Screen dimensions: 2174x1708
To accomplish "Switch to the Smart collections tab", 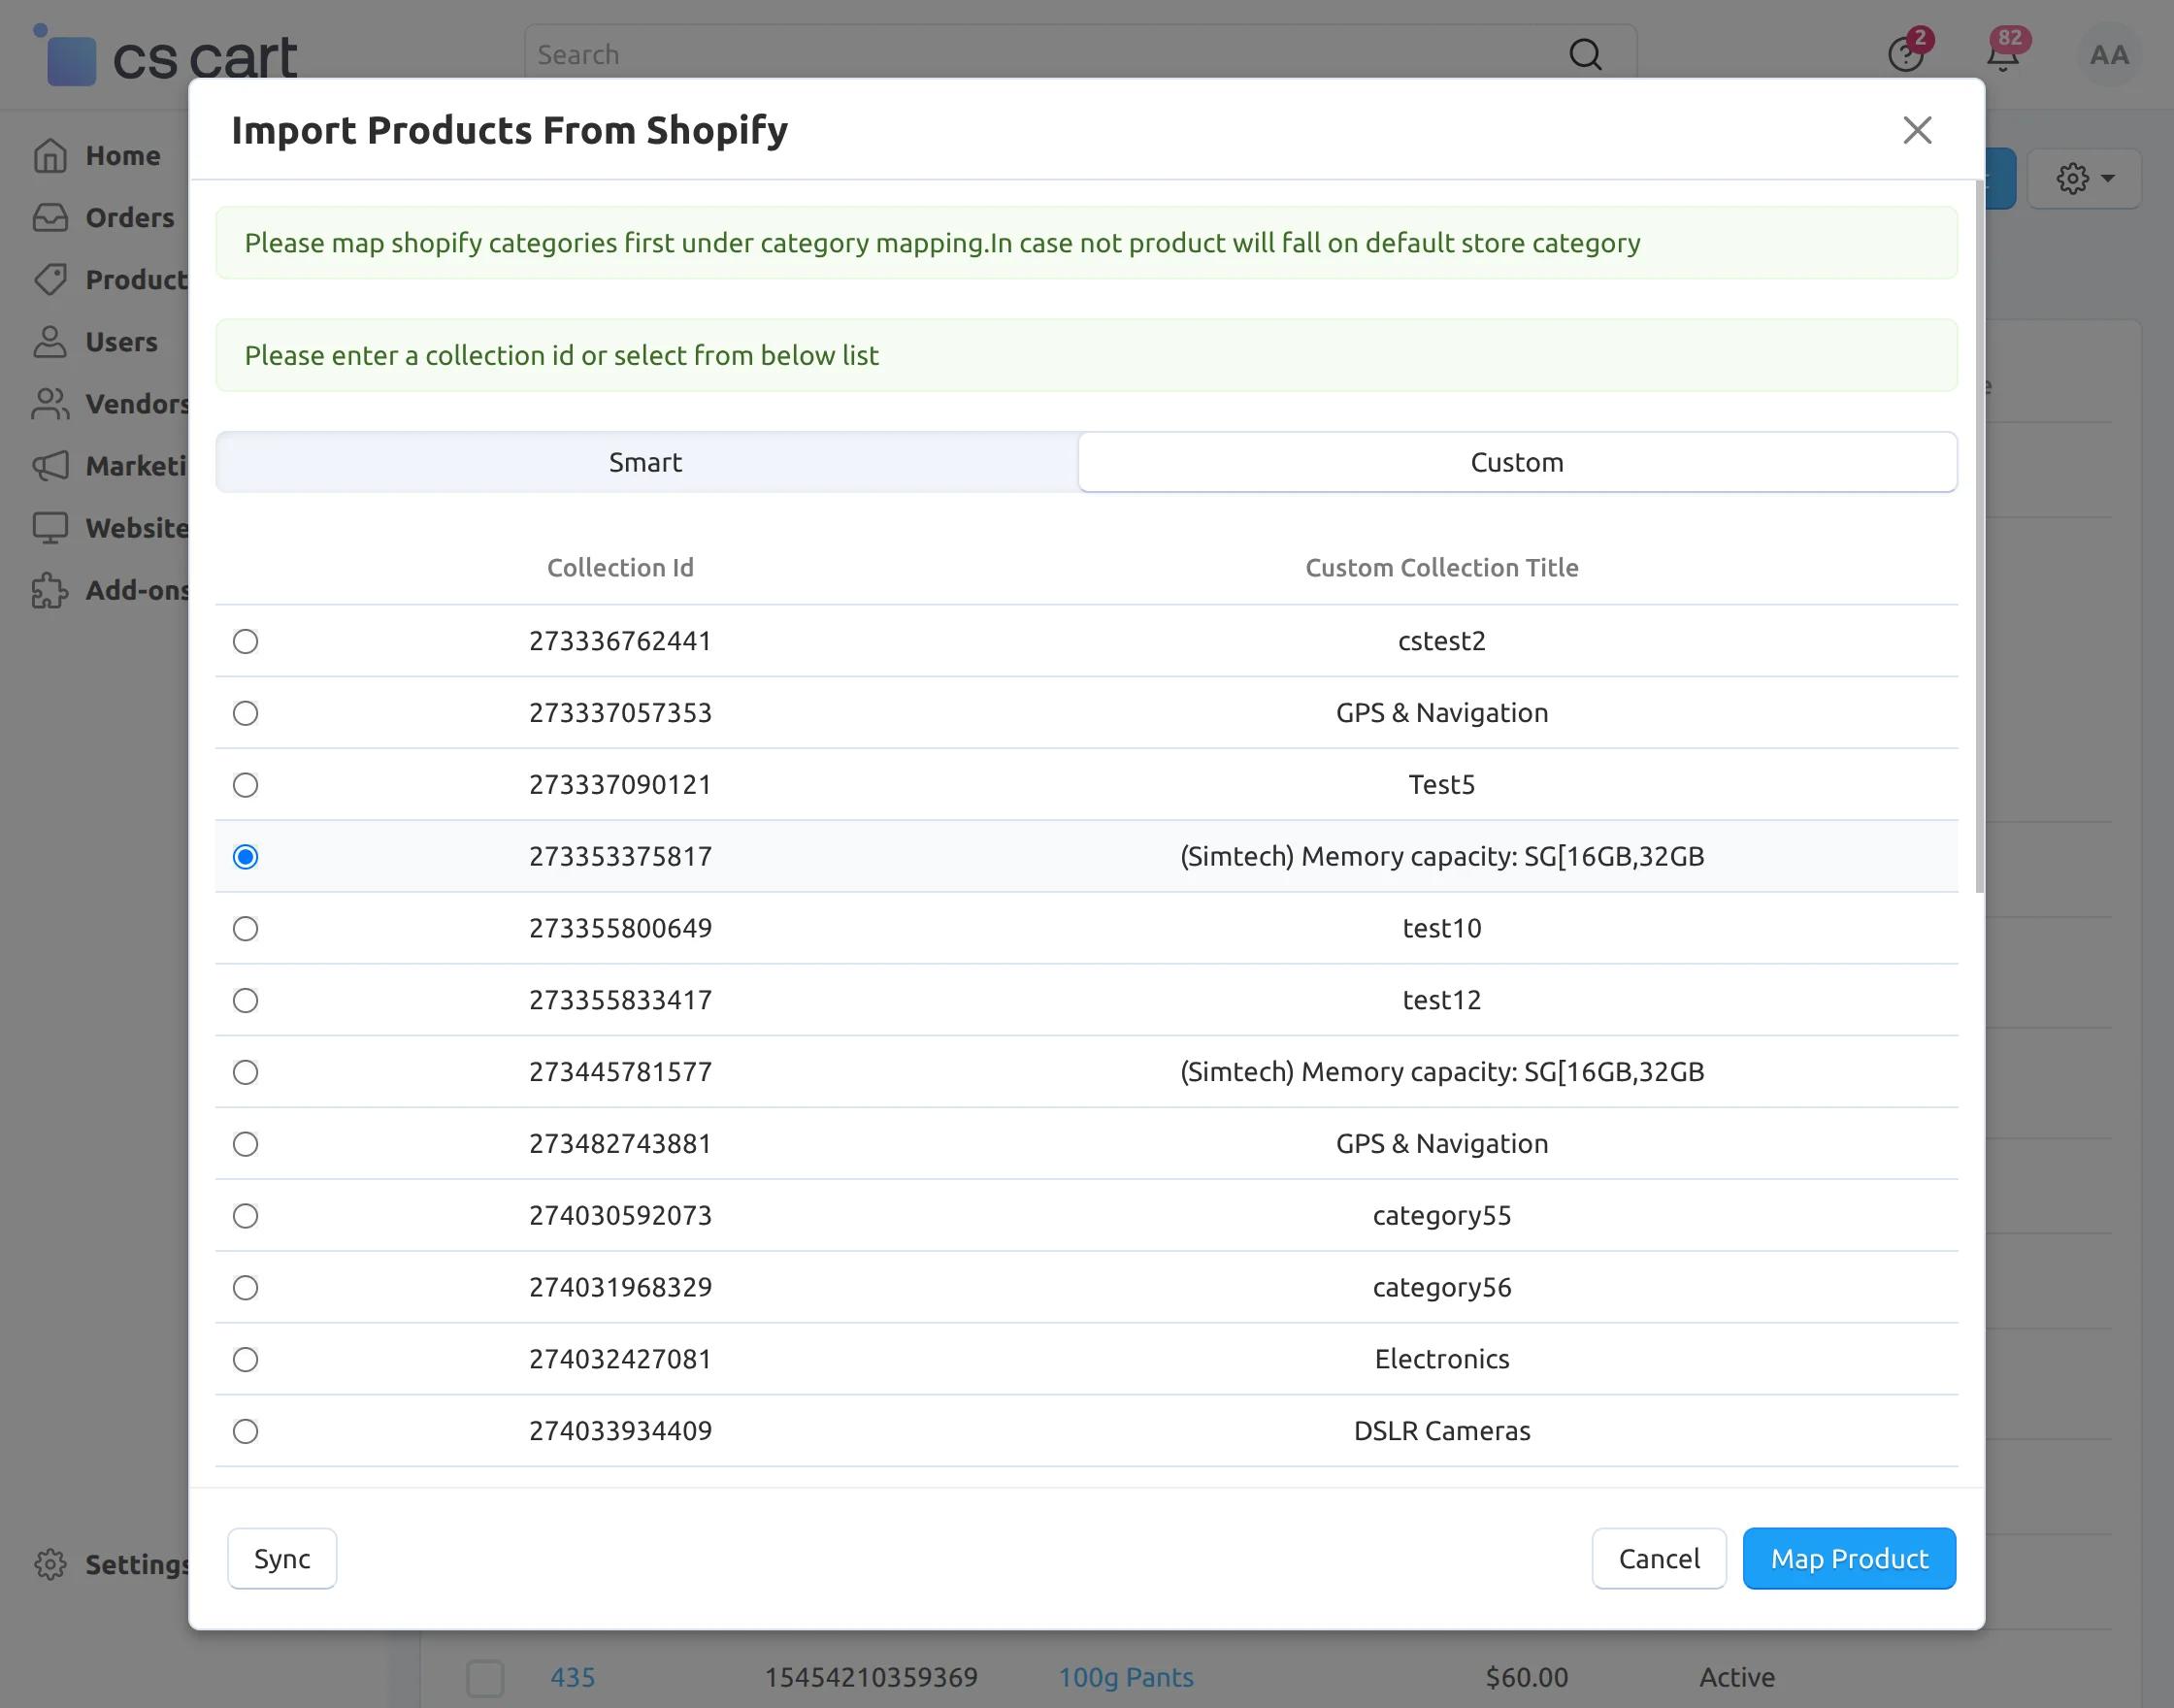I will pyautogui.click(x=646, y=462).
